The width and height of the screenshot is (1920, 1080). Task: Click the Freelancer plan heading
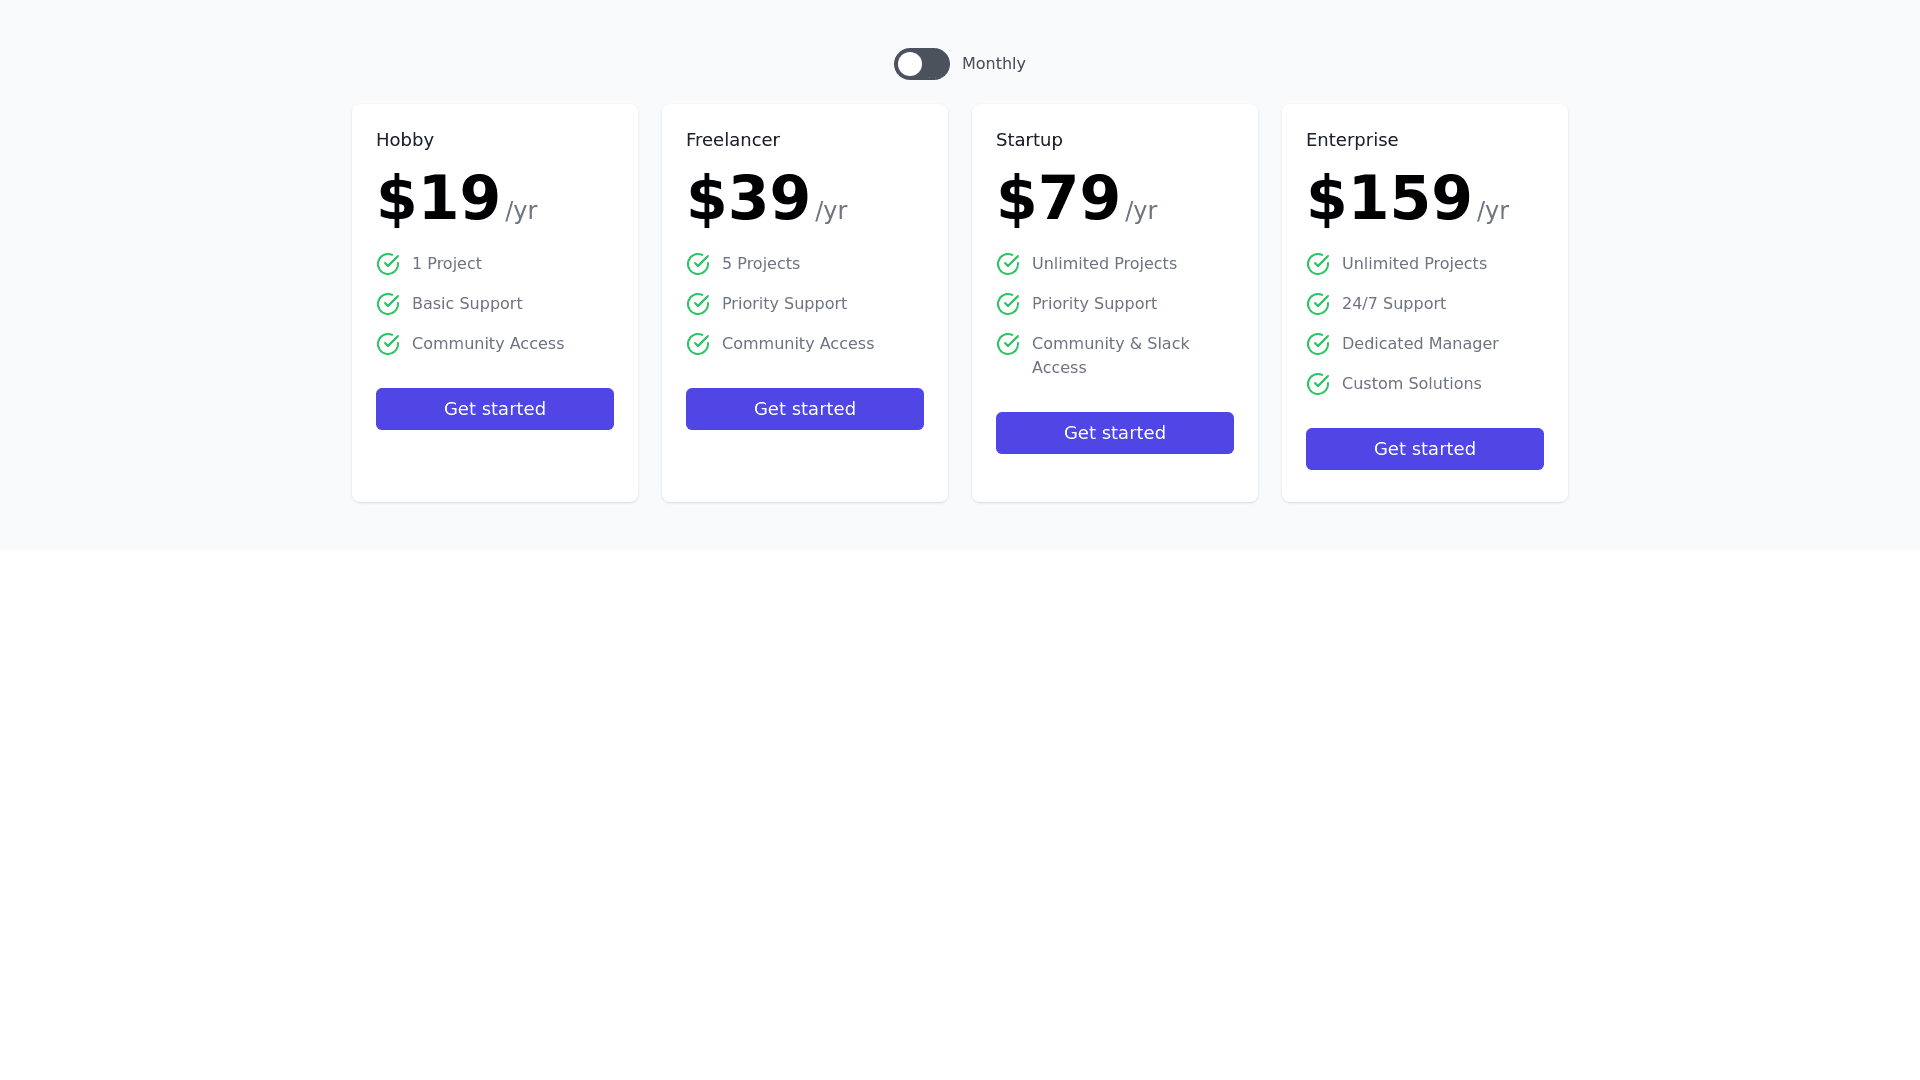coord(733,140)
